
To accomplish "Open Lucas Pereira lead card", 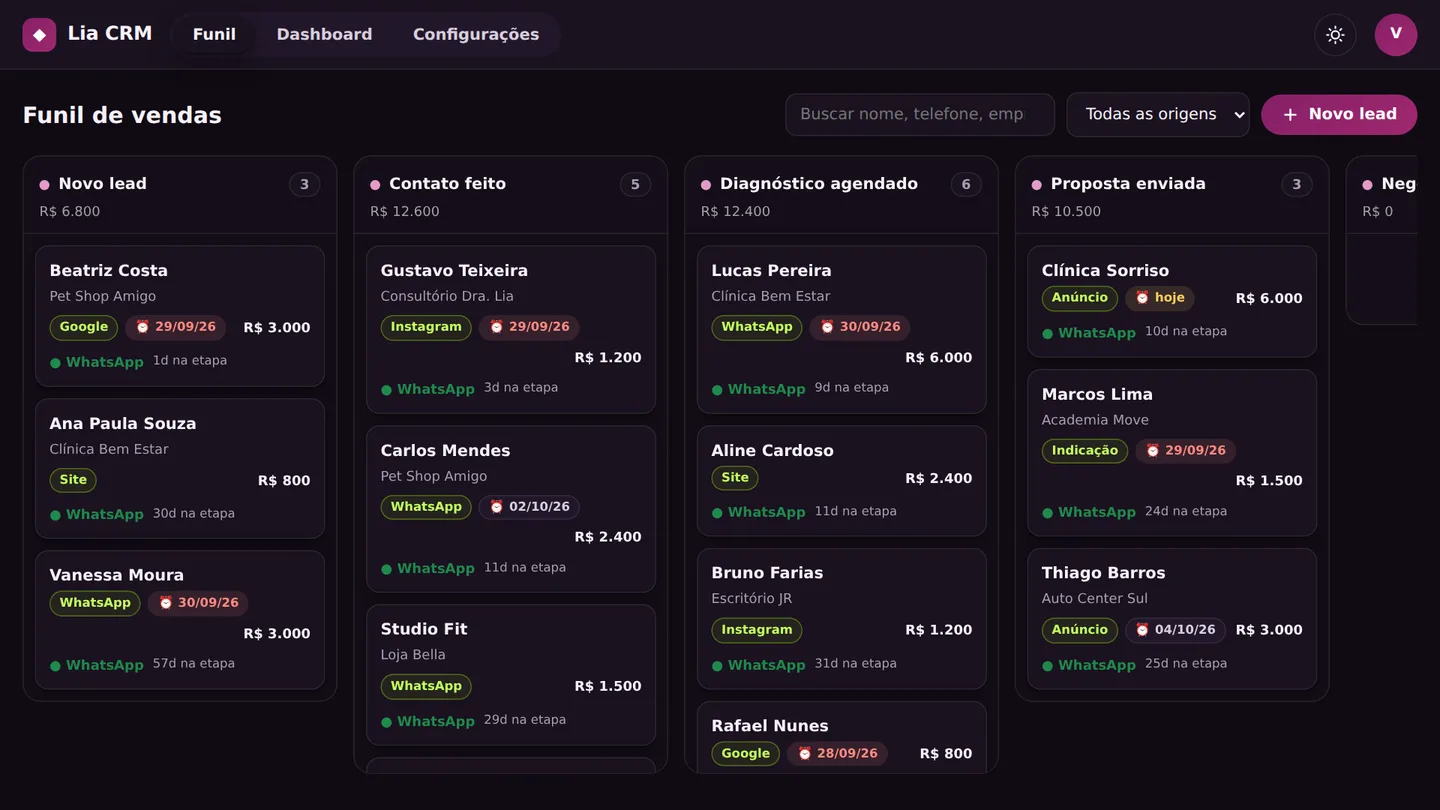I will [x=842, y=330].
